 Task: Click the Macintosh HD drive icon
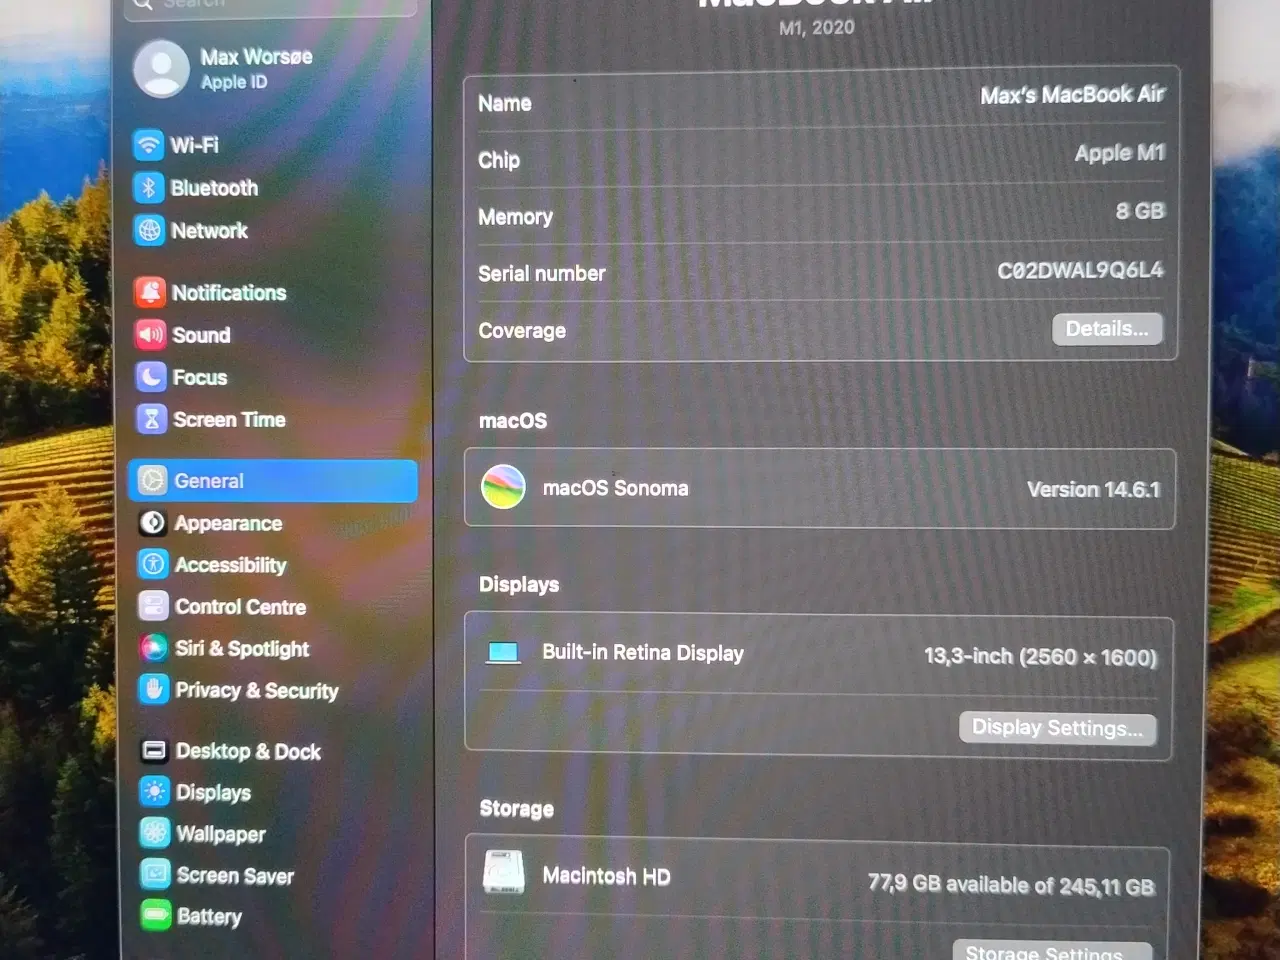[503, 872]
